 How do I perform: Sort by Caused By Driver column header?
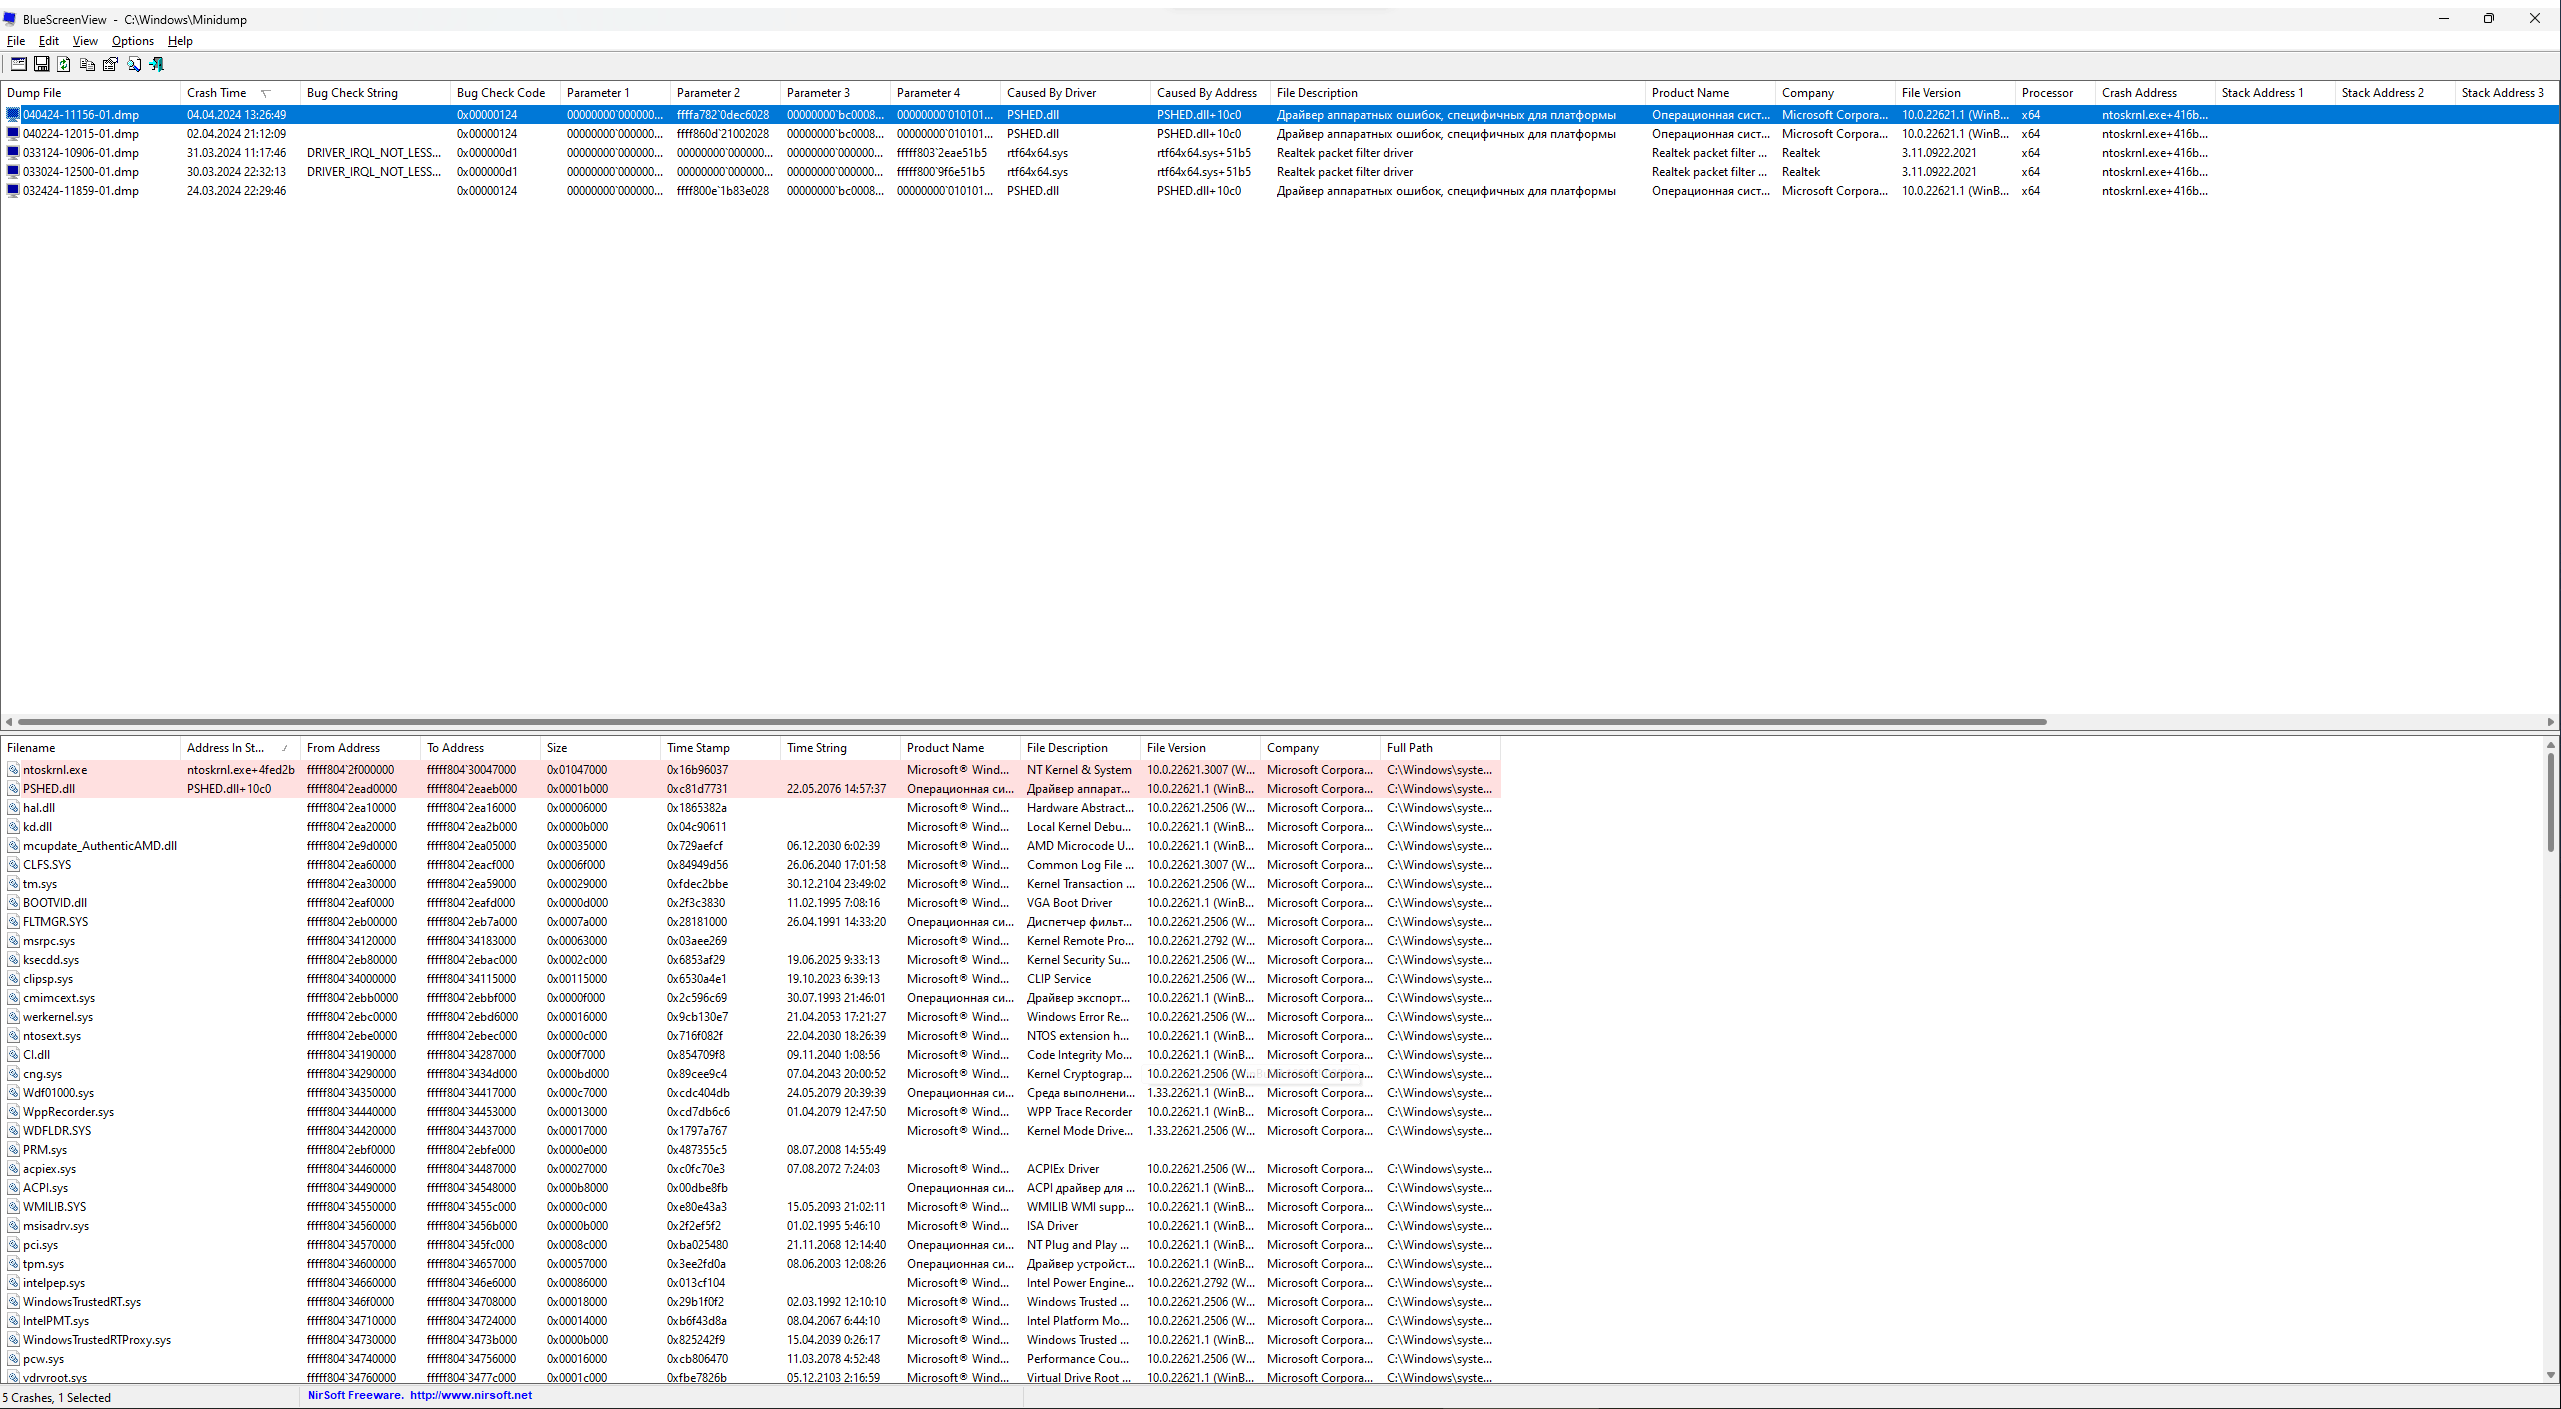tap(1075, 93)
